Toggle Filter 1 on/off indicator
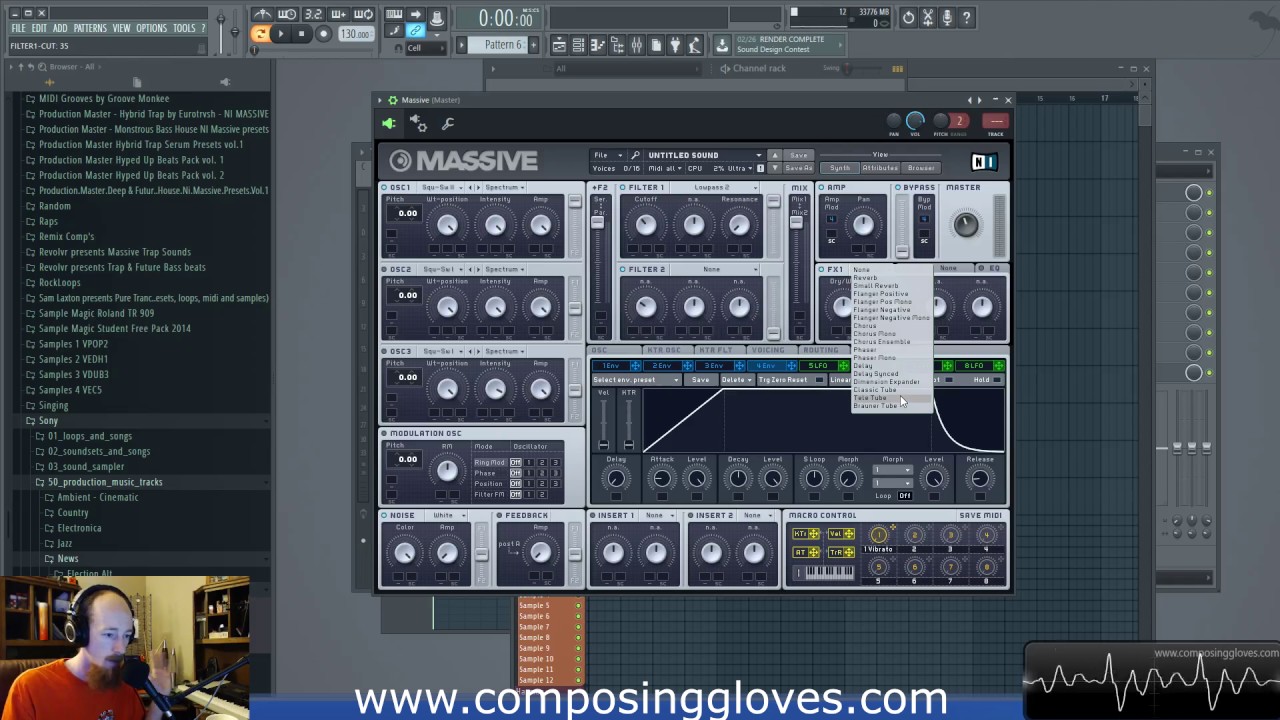Screen dimensions: 1280x720 [x=623, y=188]
